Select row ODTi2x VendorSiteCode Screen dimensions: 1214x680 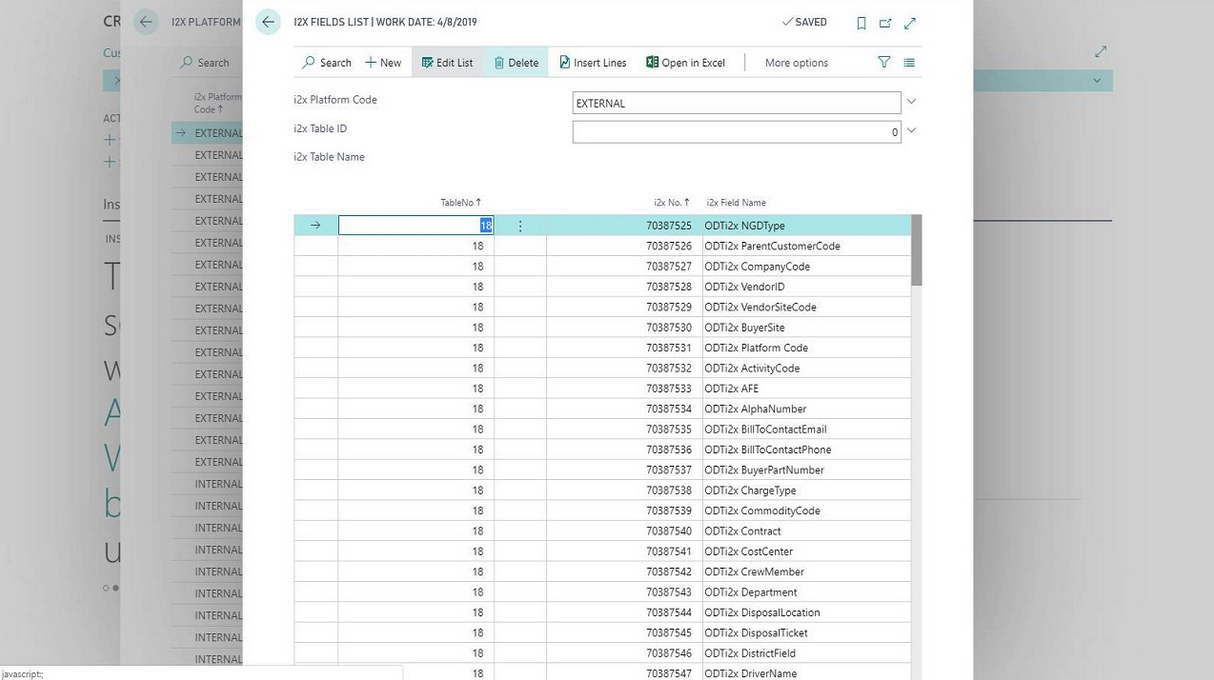coord(602,307)
